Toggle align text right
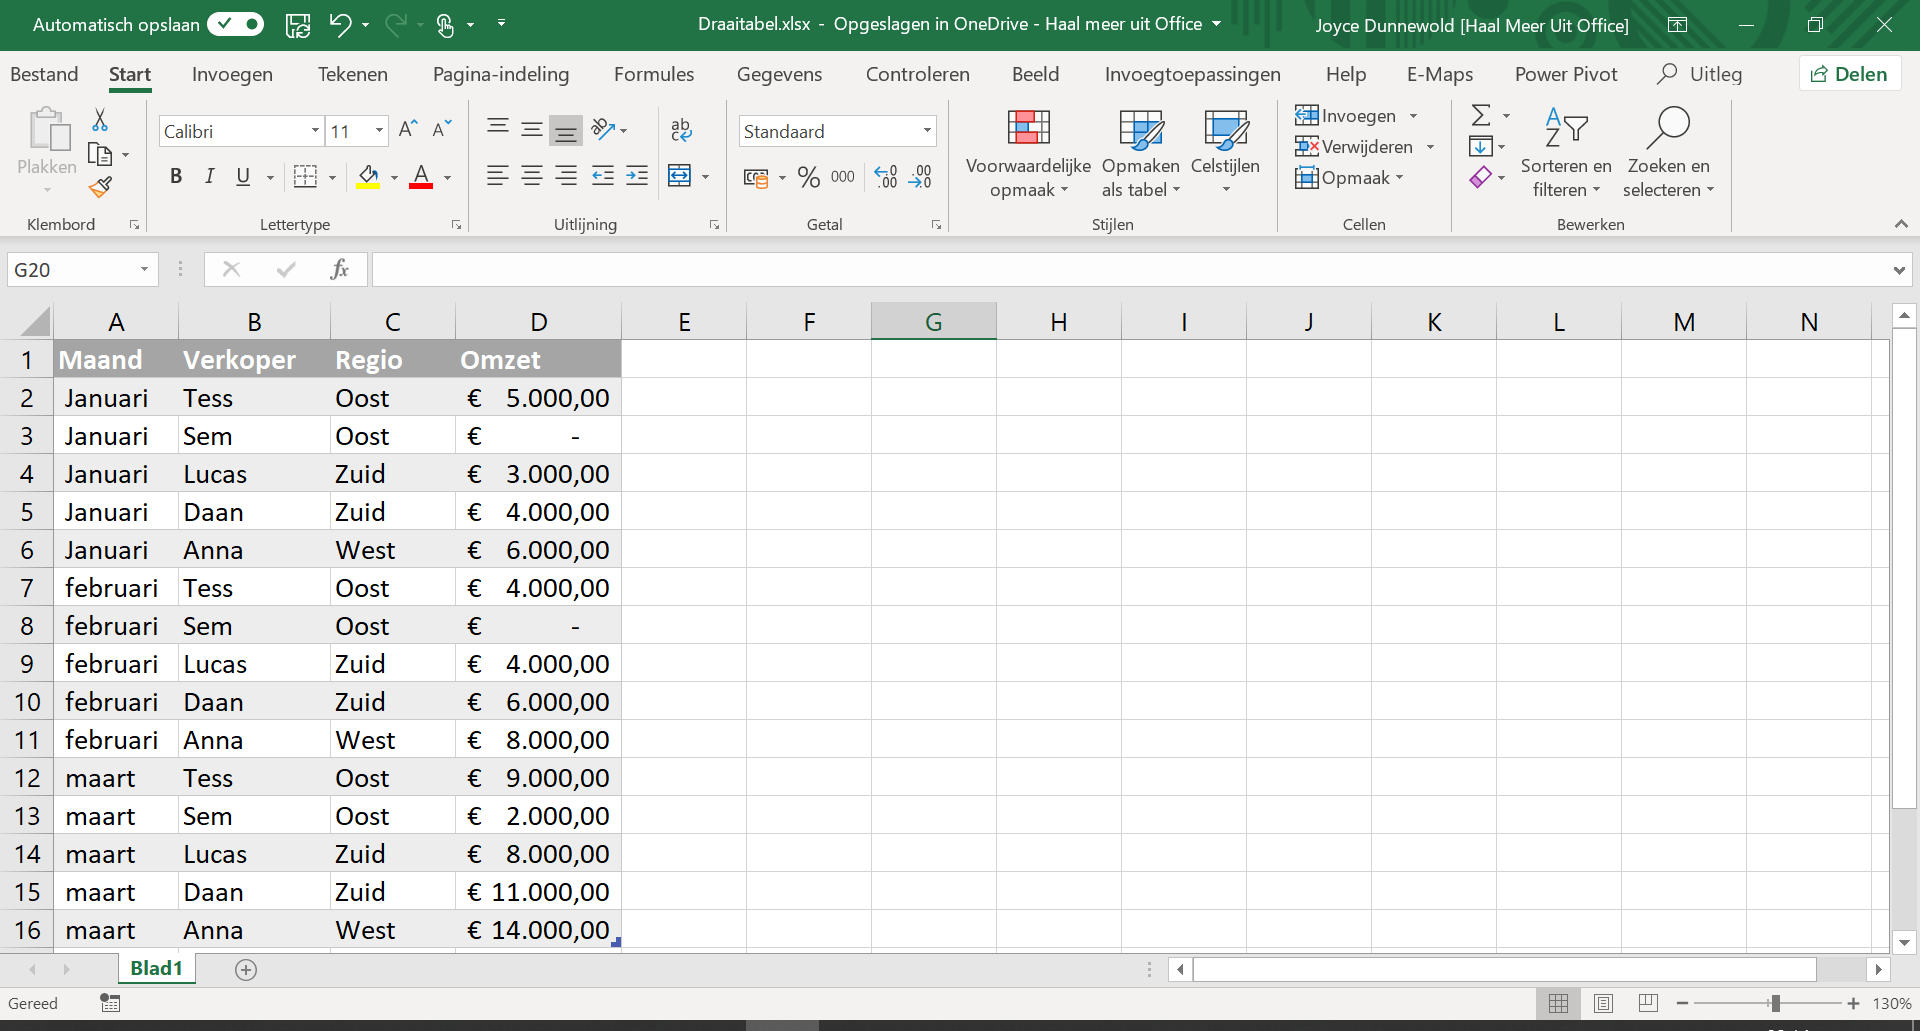 [566, 176]
